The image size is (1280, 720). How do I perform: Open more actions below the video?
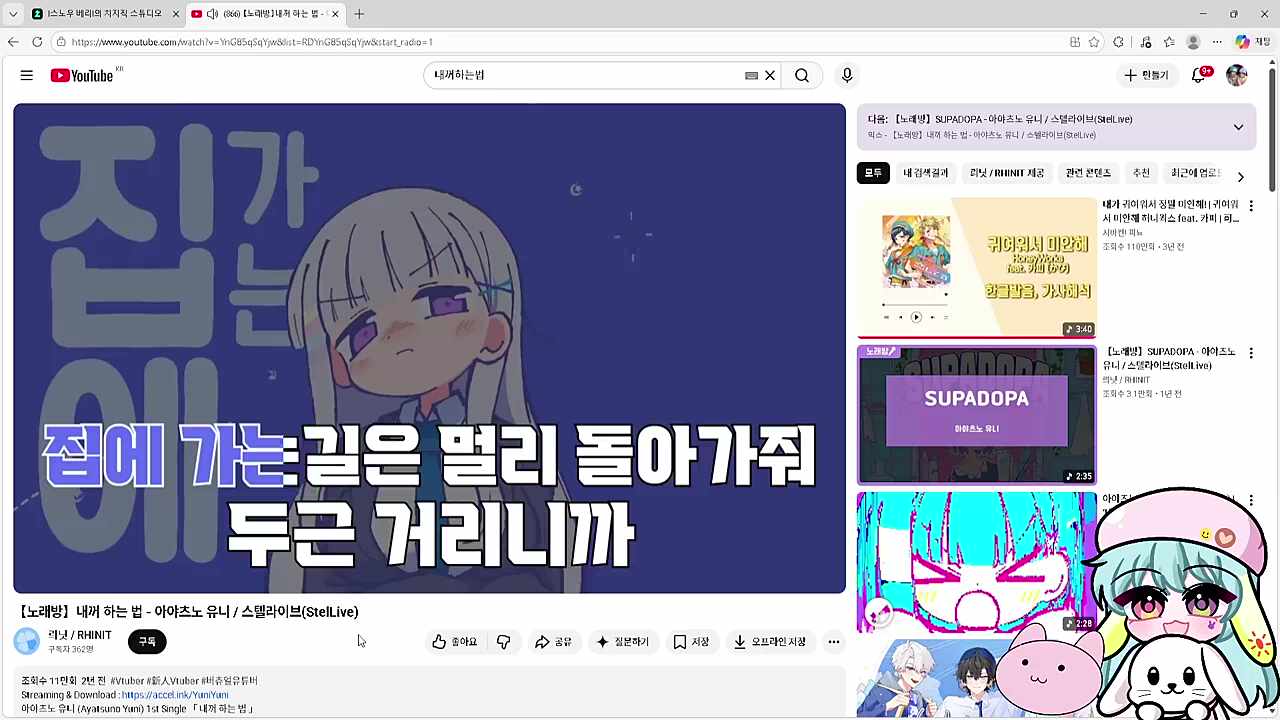click(x=834, y=642)
